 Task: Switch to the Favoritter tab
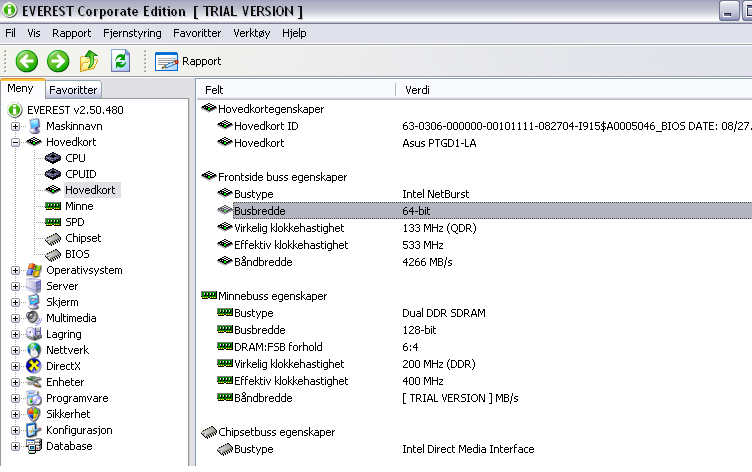tap(73, 90)
